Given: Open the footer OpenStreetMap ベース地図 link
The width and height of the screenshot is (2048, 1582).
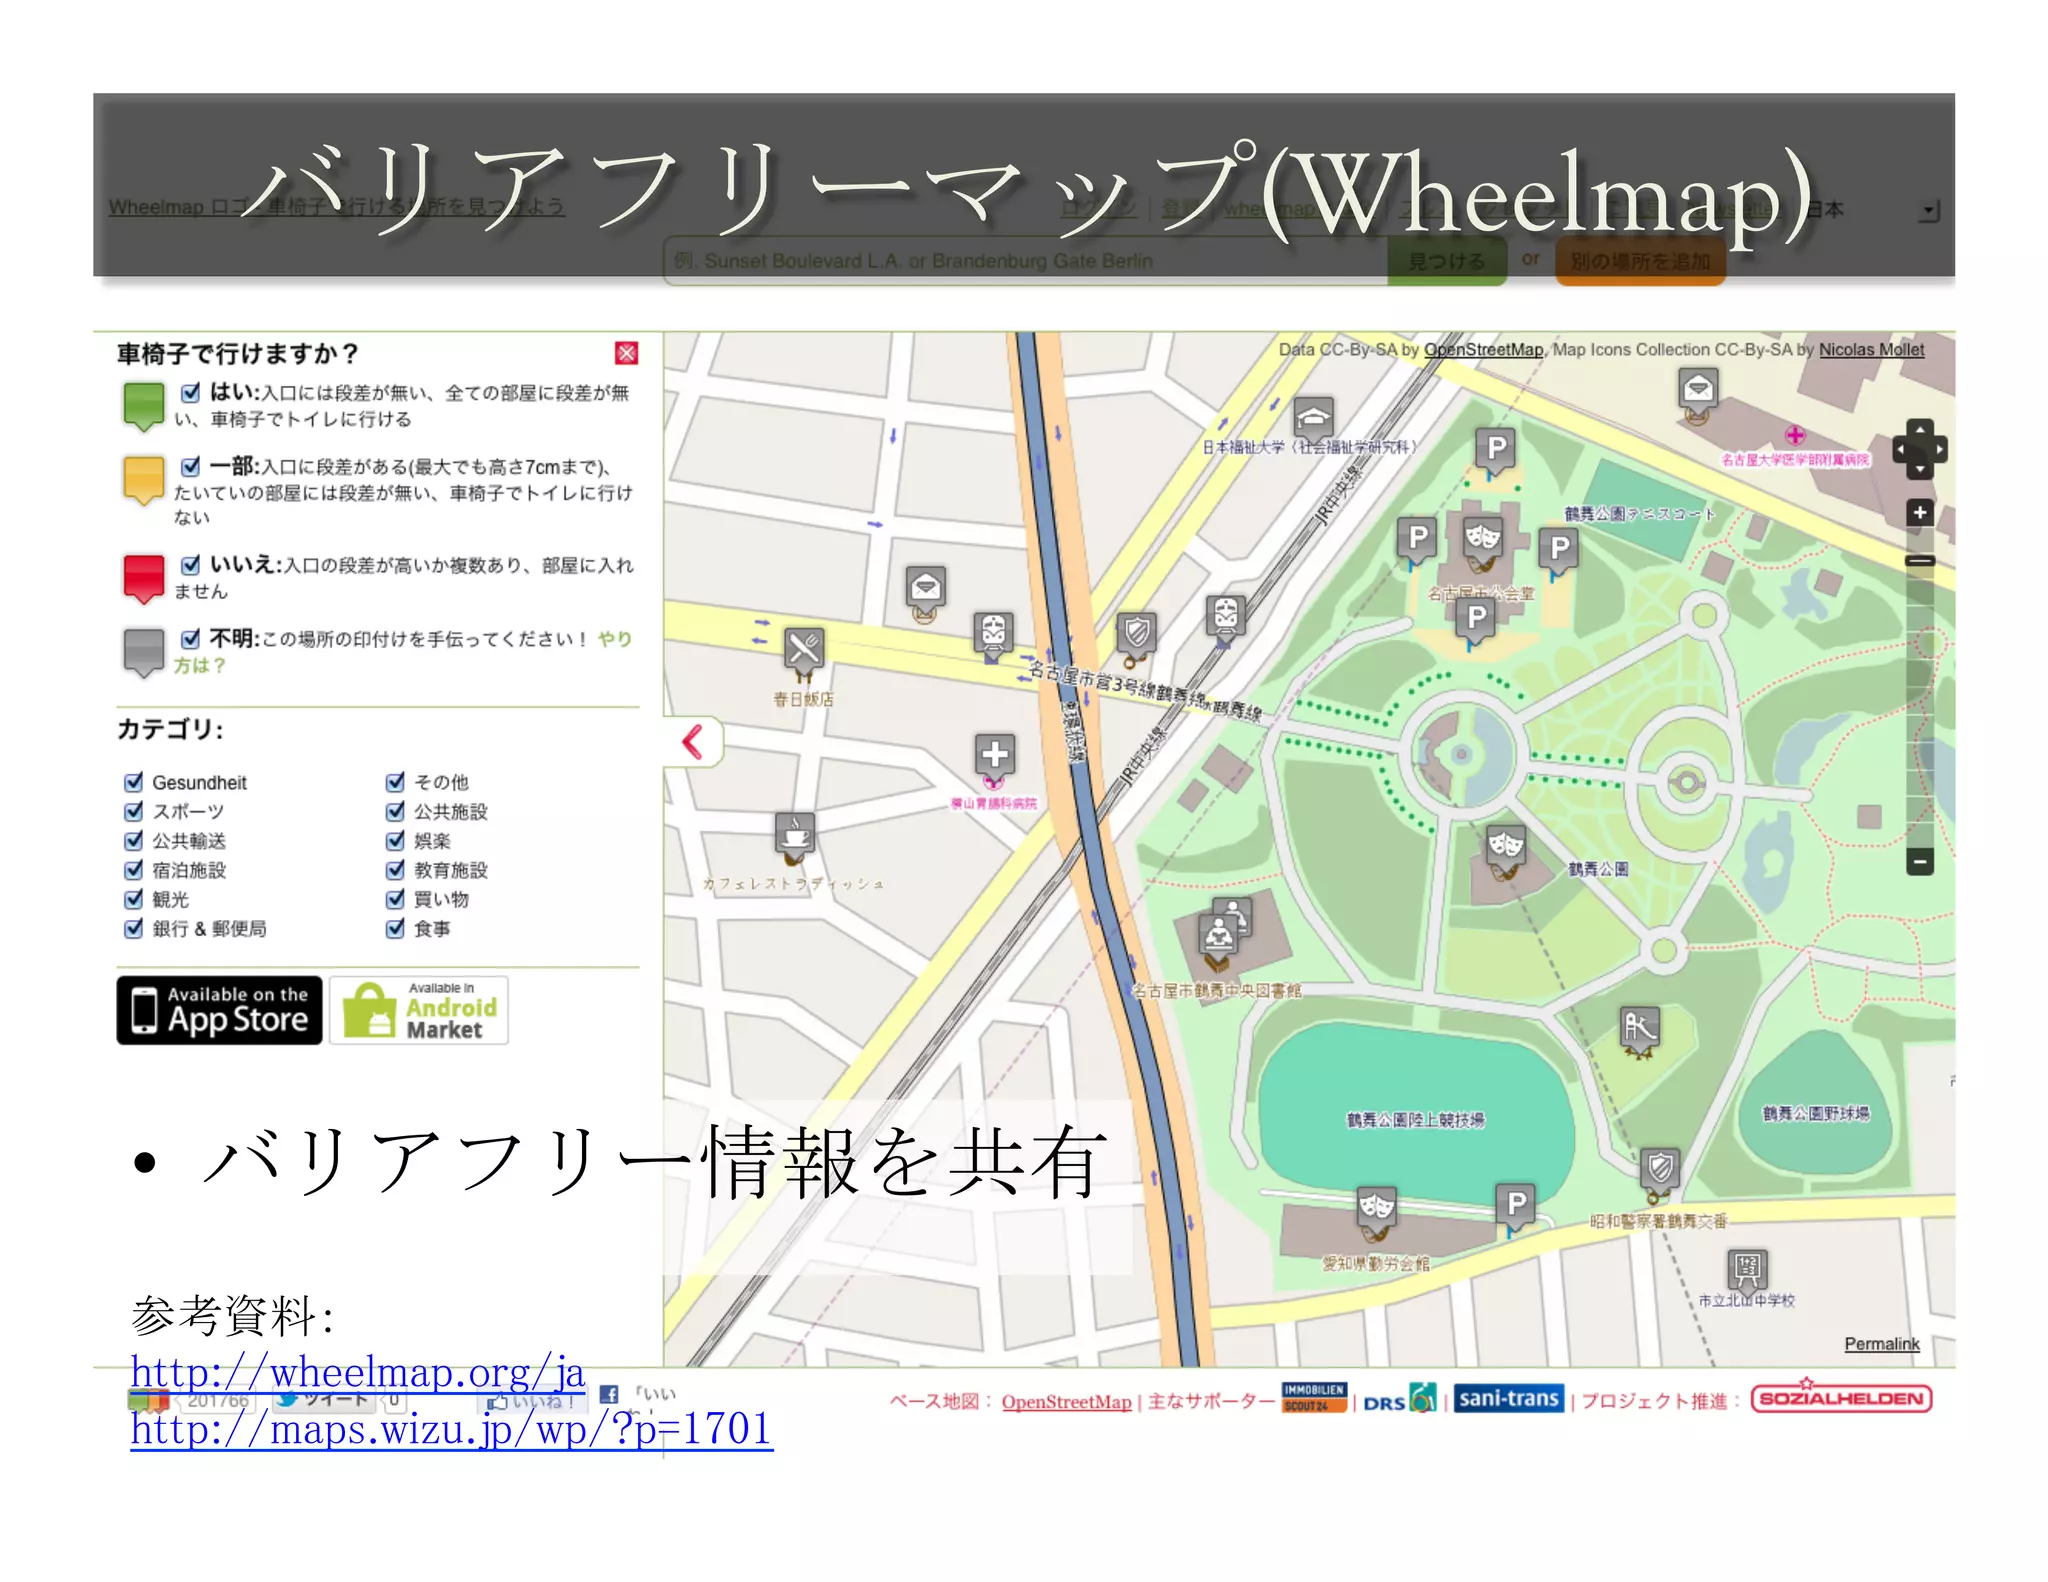Looking at the screenshot, I should click(x=1066, y=1402).
